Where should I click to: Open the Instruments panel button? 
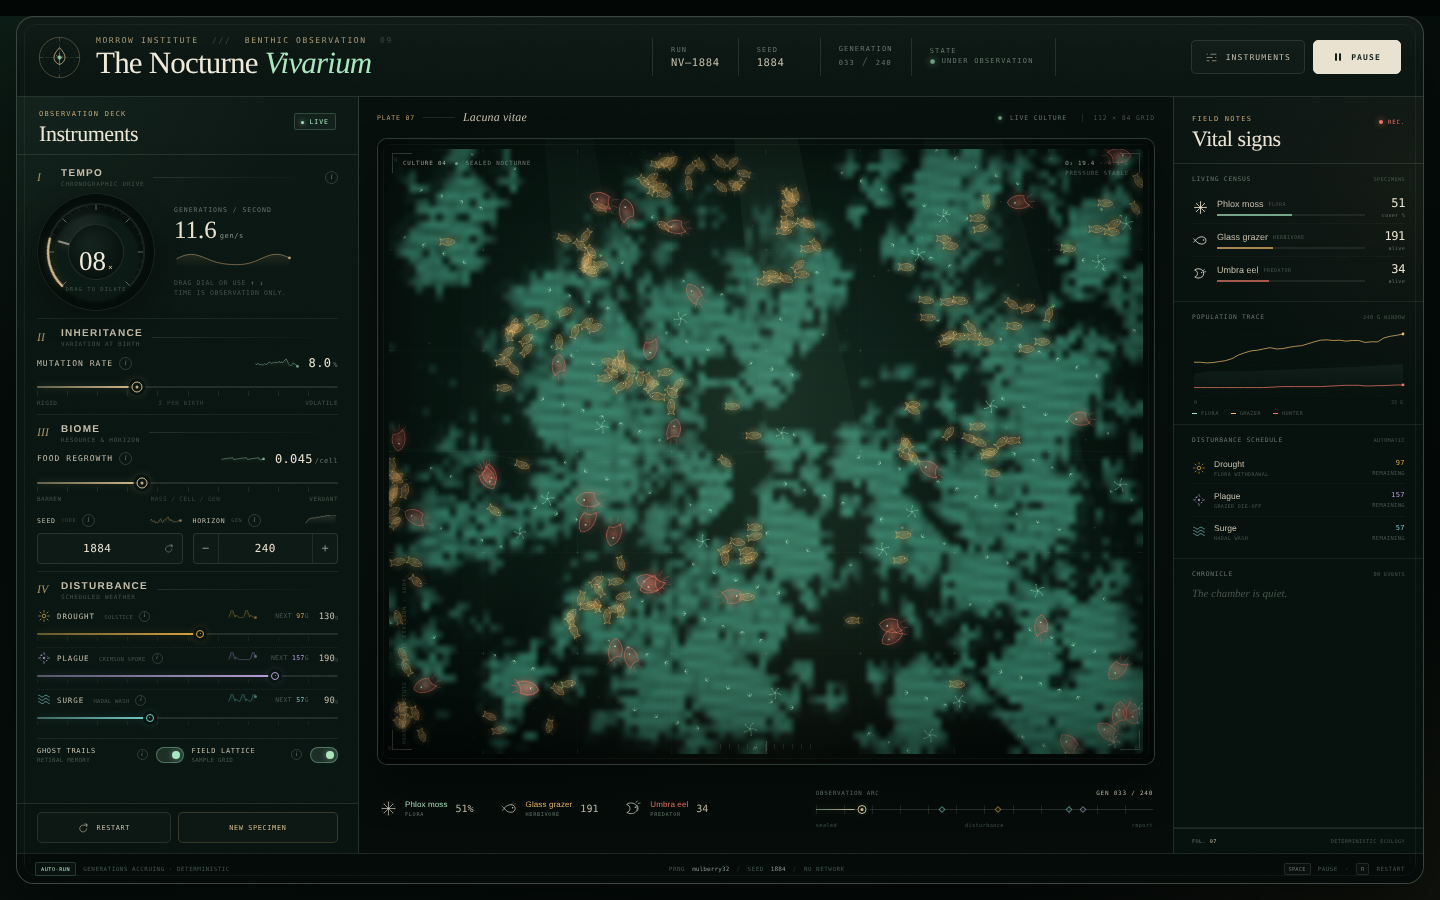pyautogui.click(x=1247, y=57)
